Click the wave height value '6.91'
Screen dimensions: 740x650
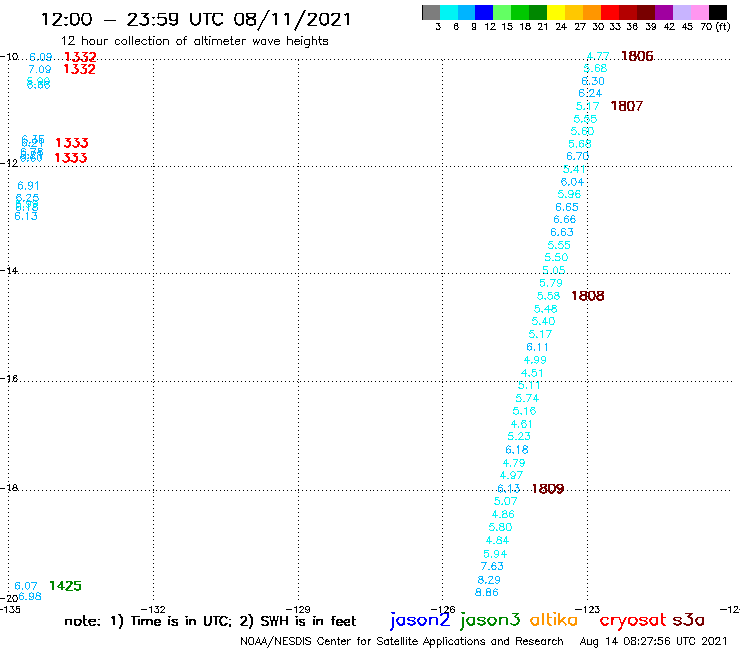click(x=28, y=186)
